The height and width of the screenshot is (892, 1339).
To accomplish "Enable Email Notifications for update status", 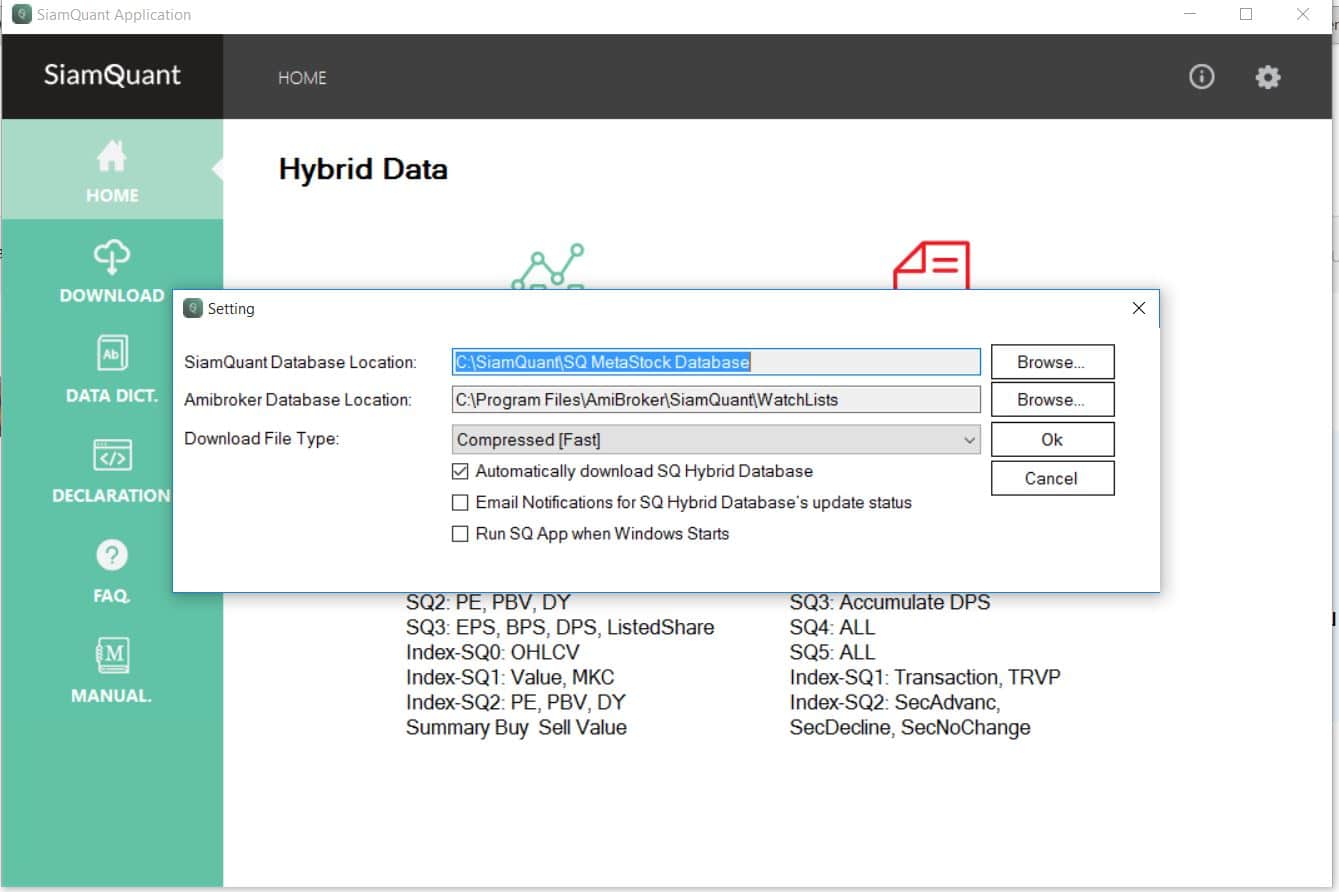I will (460, 502).
